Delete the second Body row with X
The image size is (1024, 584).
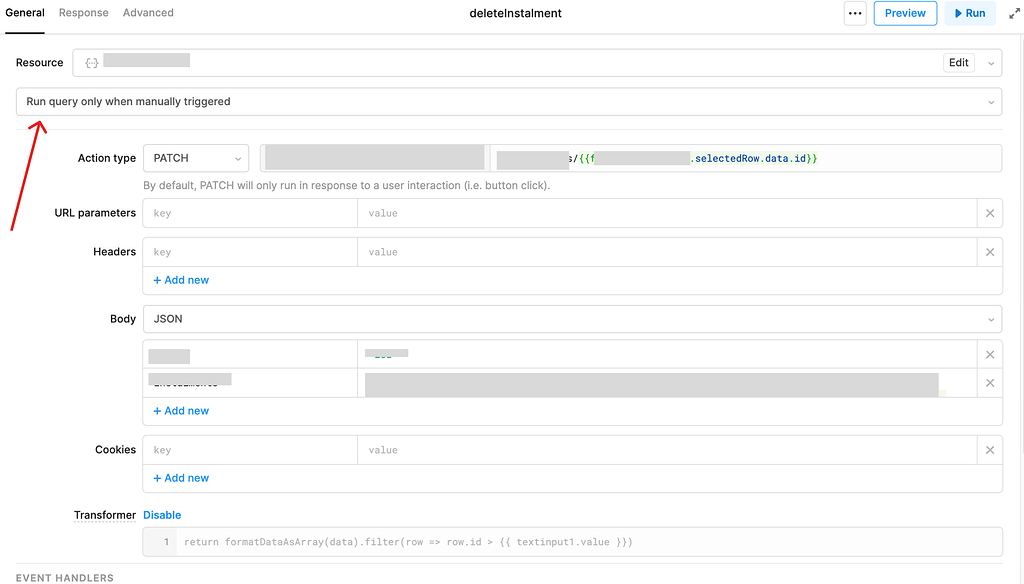click(989, 383)
